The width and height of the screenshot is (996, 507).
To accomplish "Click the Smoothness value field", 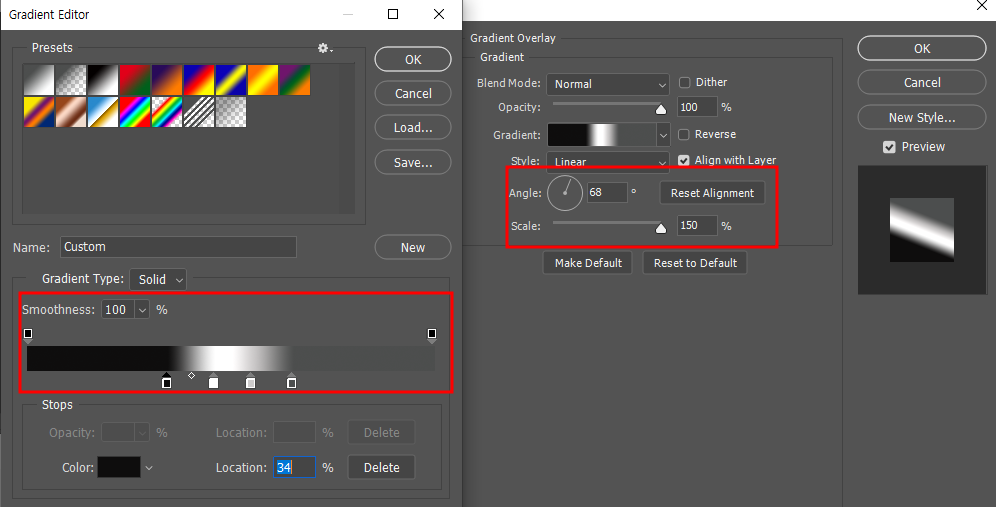I will click(x=118, y=310).
